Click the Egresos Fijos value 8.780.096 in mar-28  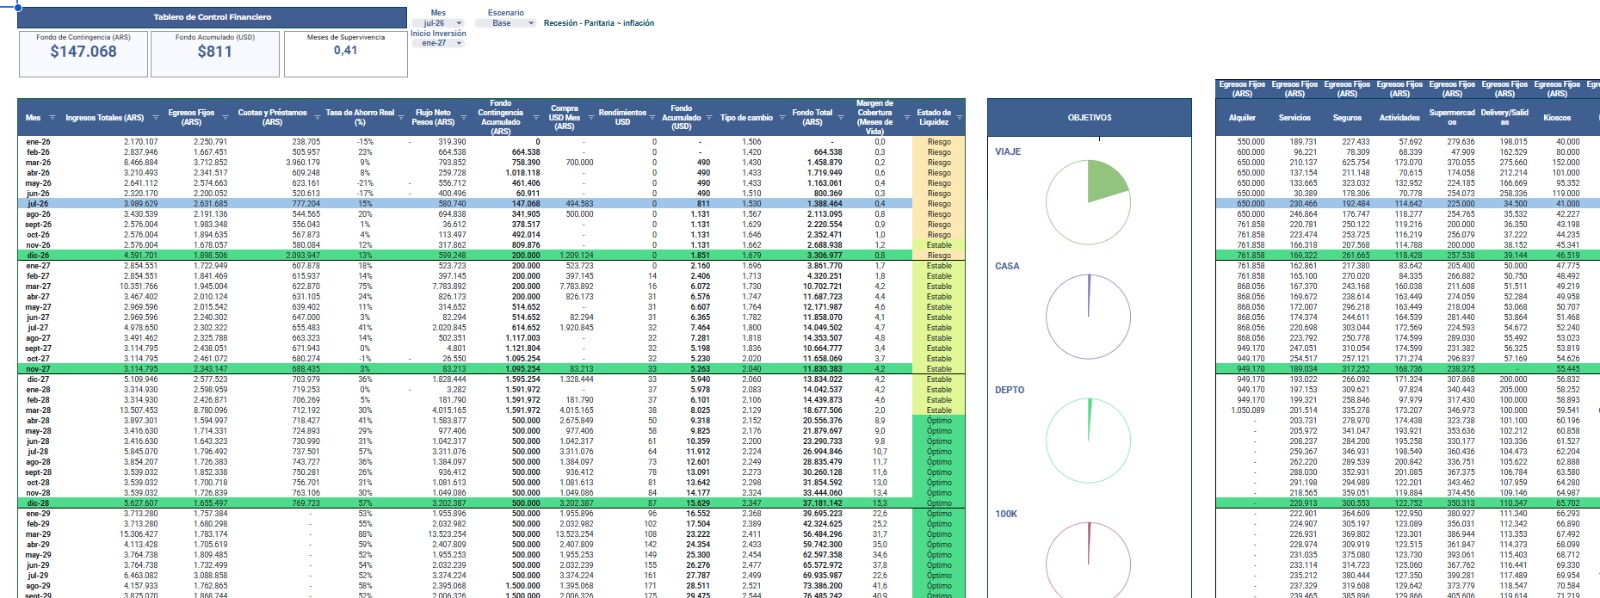point(210,411)
